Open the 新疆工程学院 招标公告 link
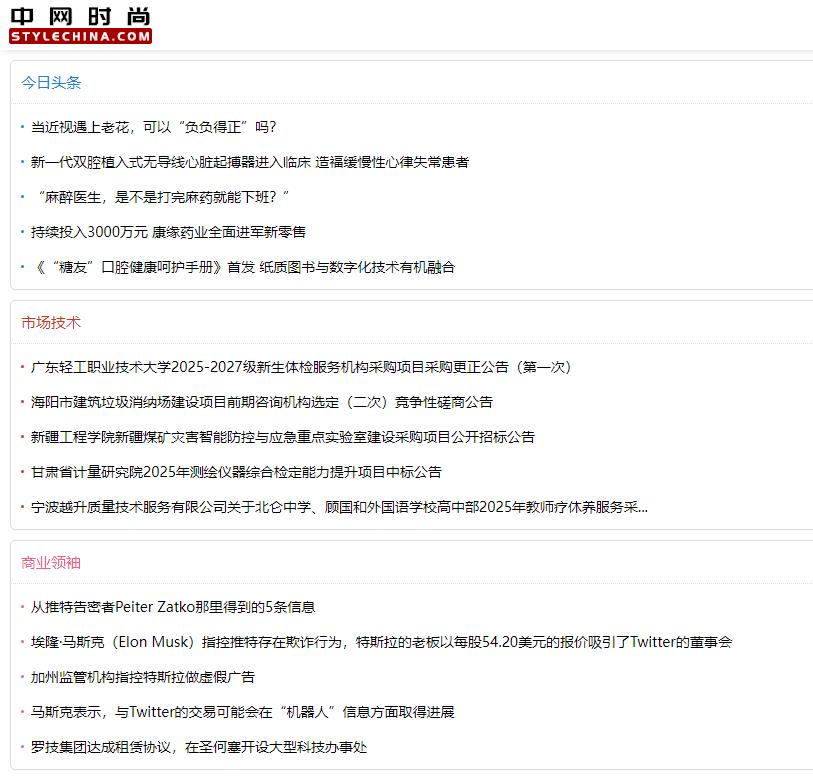The width and height of the screenshot is (813, 777). 282,437
